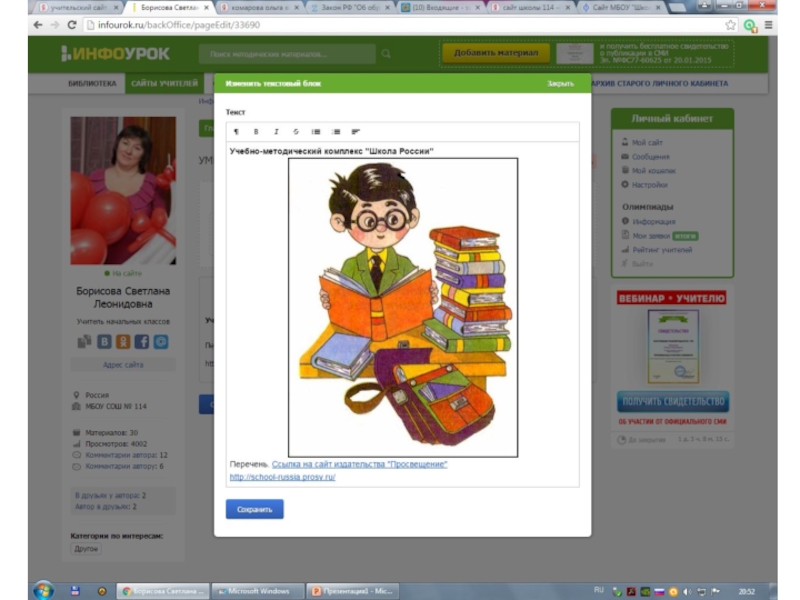Click the VKontakte share icon
Image resolution: width=800 pixels, height=600 pixels.
[104, 341]
